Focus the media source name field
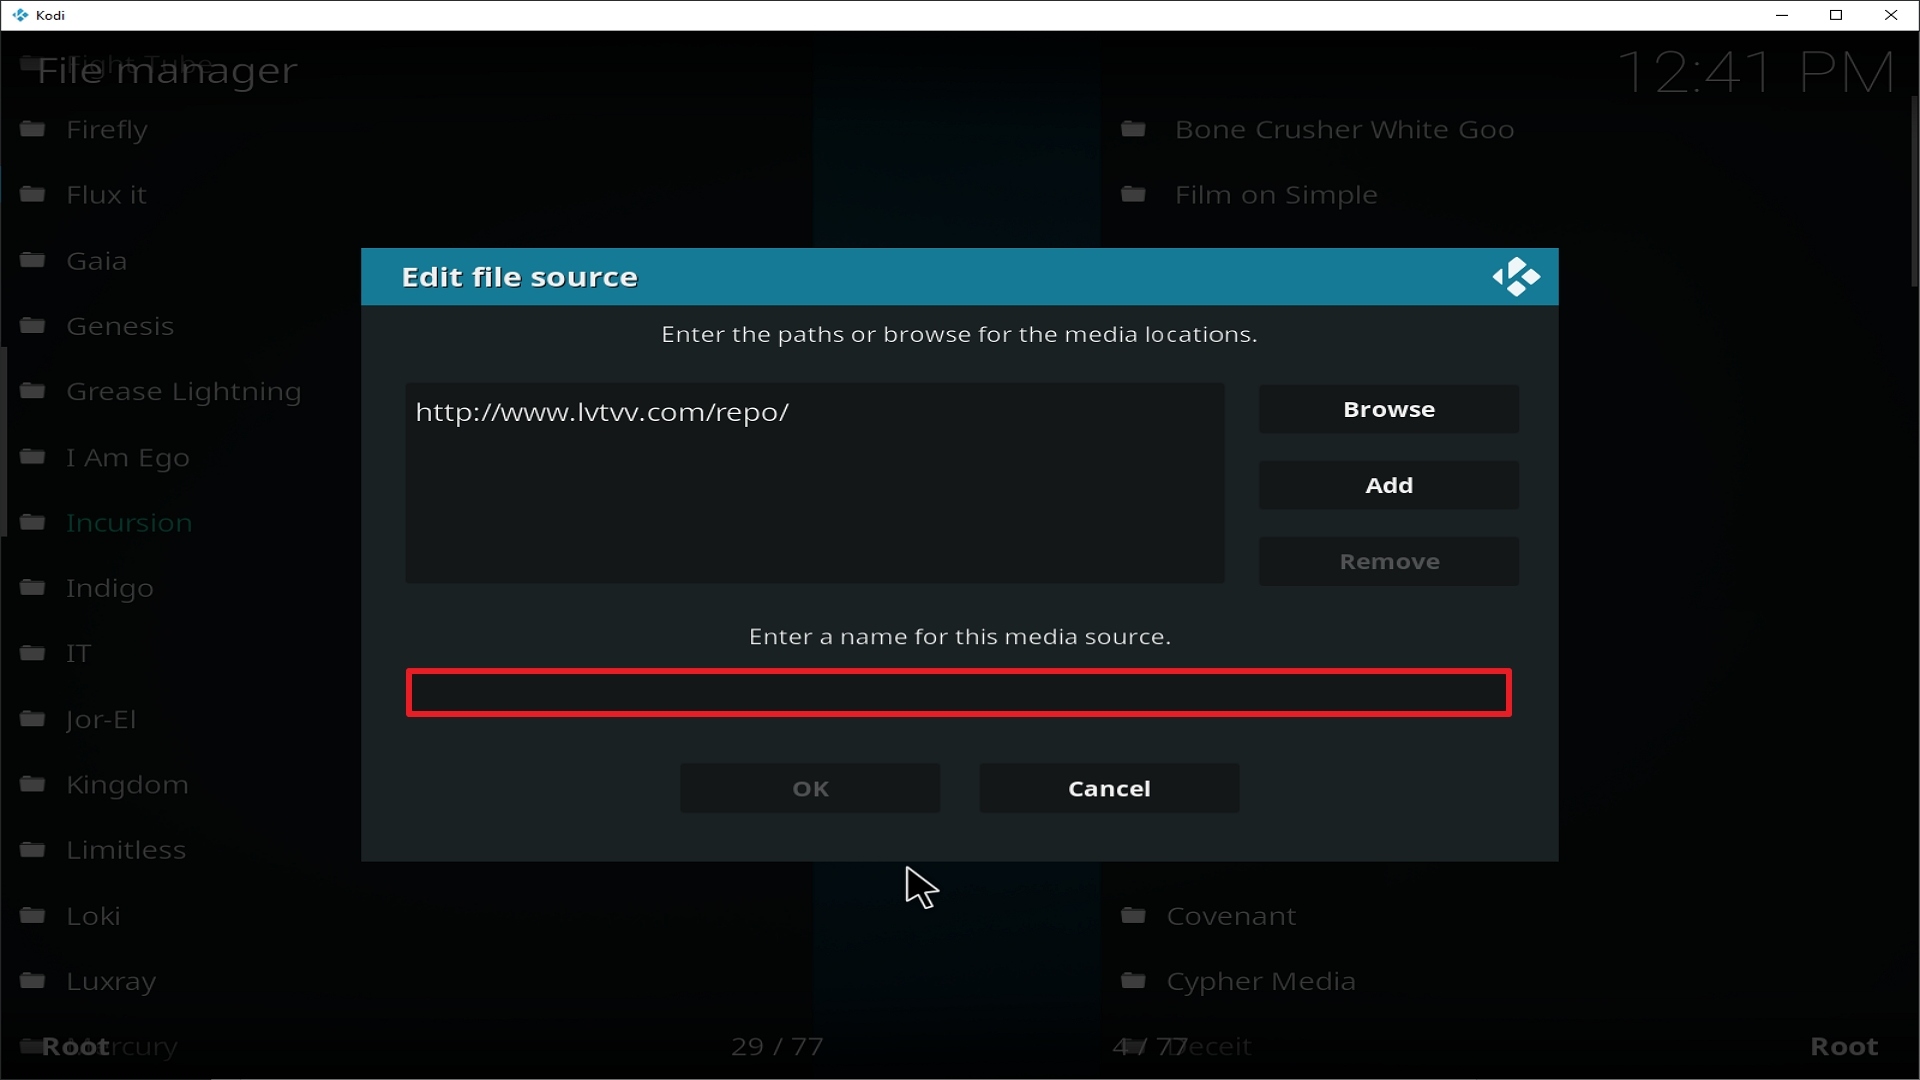Image resolution: width=1920 pixels, height=1080 pixels. (959, 692)
